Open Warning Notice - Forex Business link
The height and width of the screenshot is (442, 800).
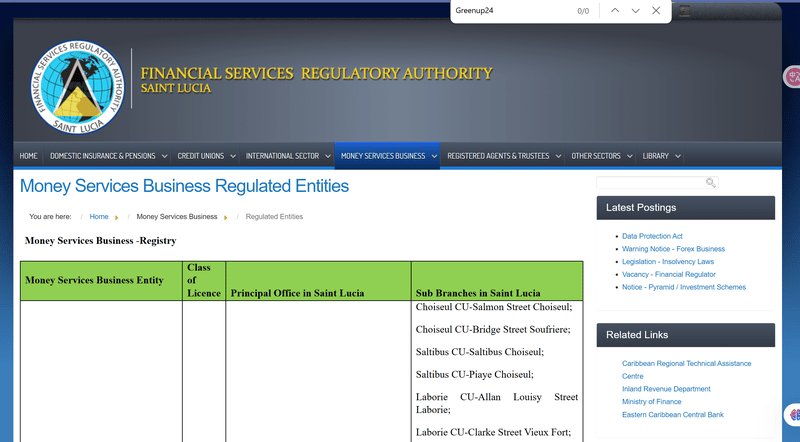(x=673, y=249)
